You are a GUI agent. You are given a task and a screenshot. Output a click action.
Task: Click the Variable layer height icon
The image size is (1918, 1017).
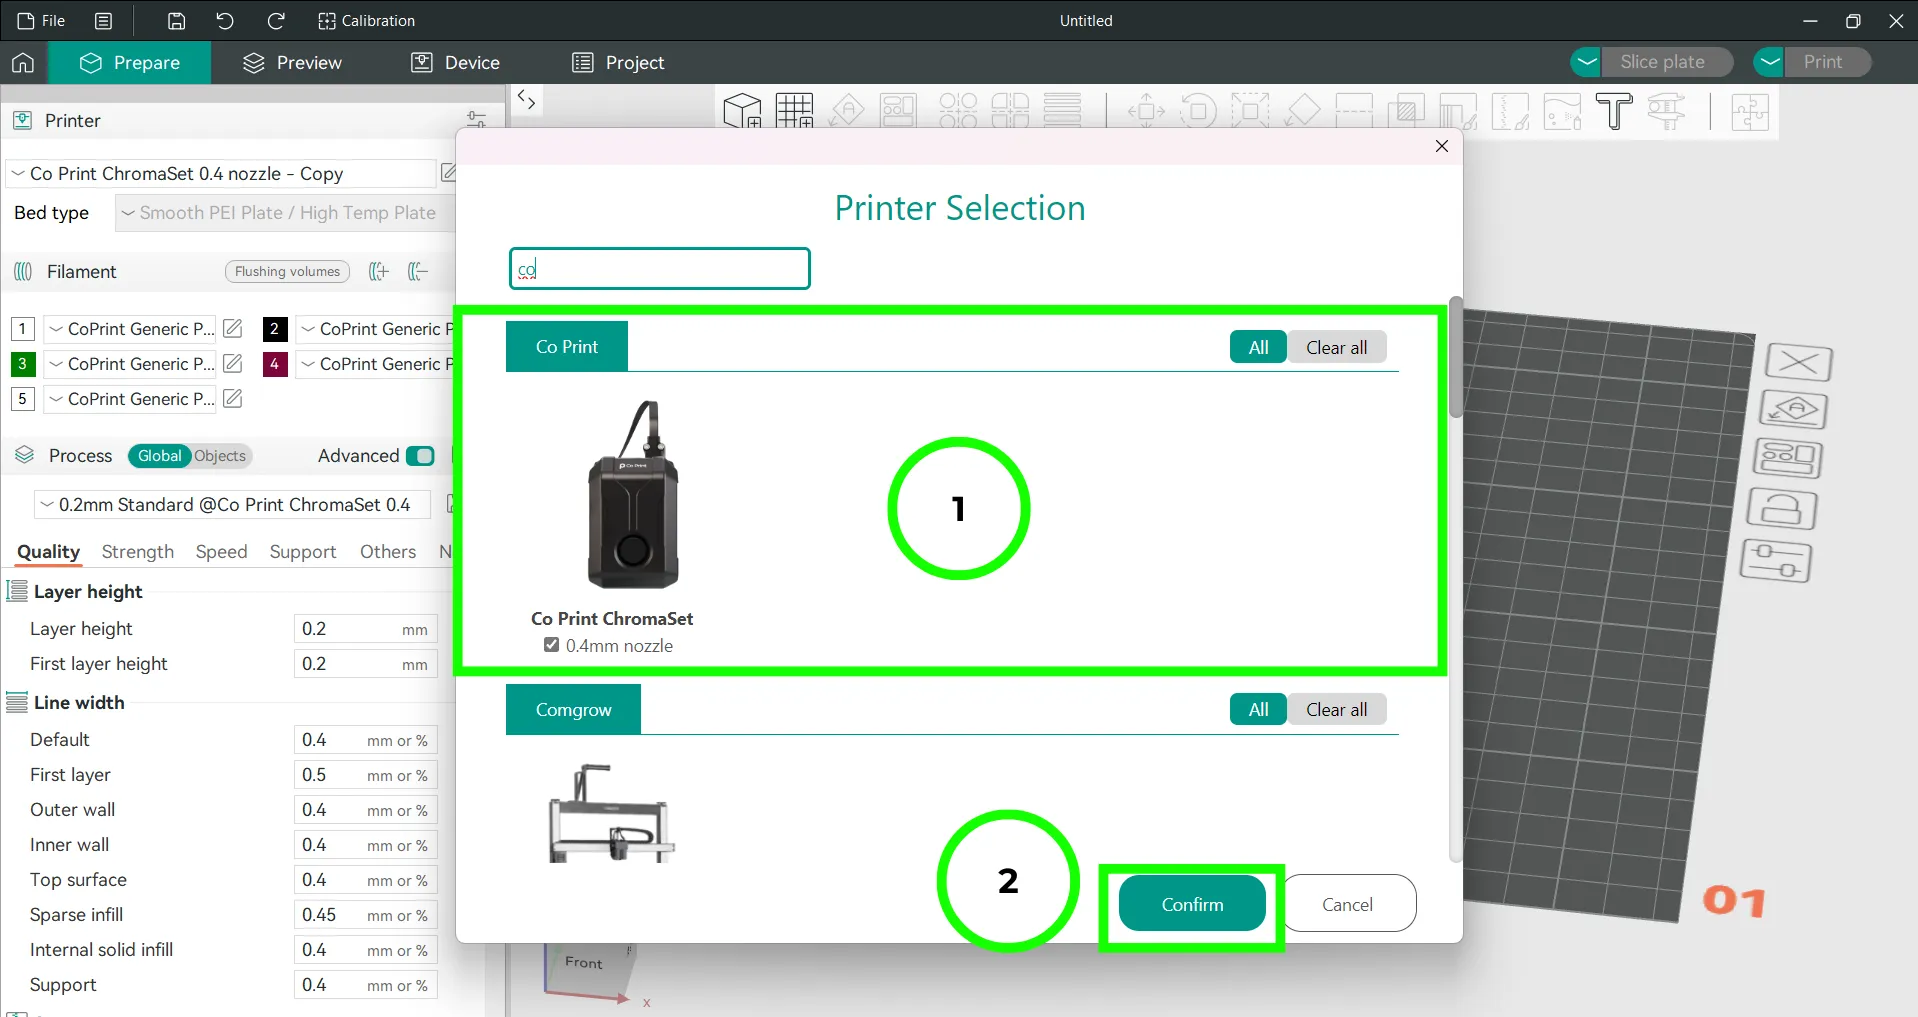[x=1062, y=110]
